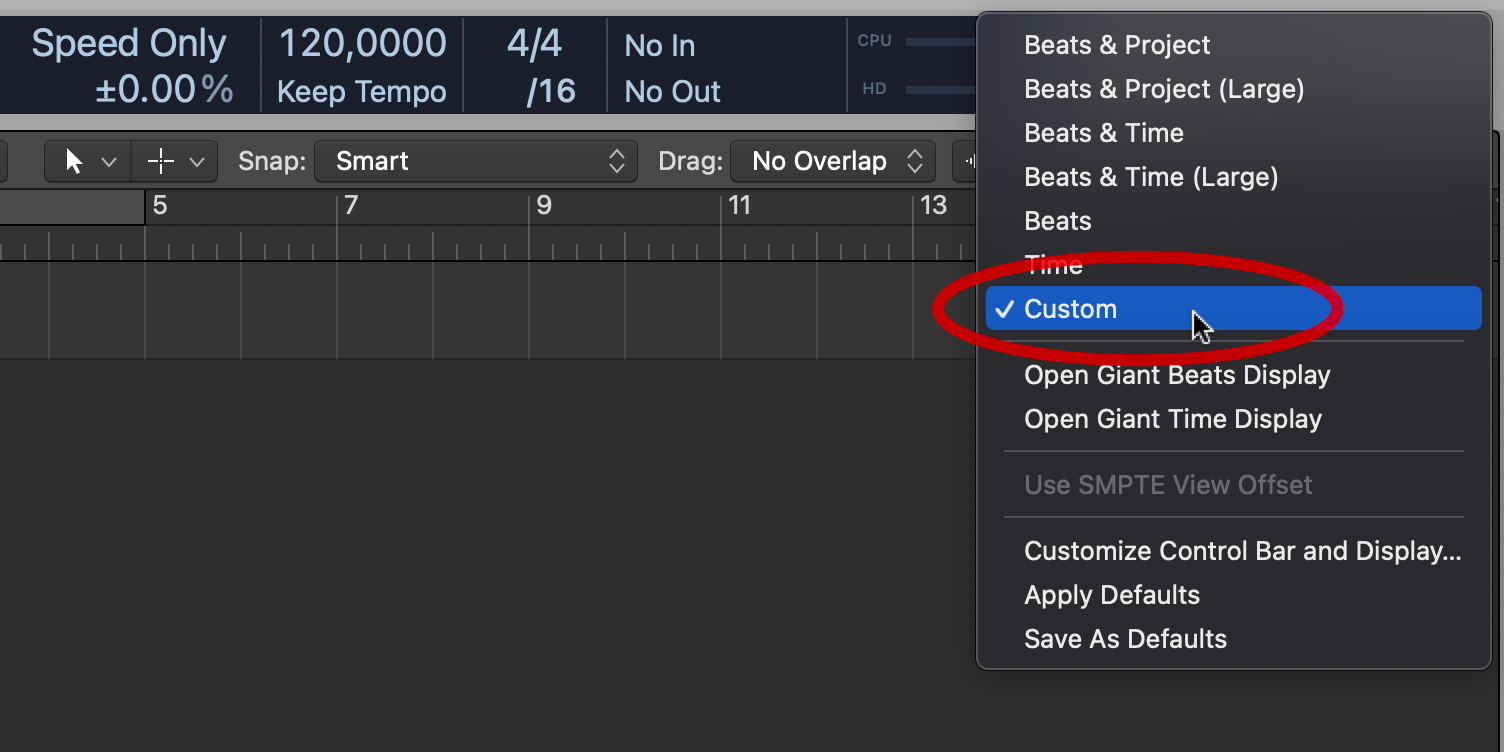Choose Beats & Project display mode

(x=1117, y=45)
